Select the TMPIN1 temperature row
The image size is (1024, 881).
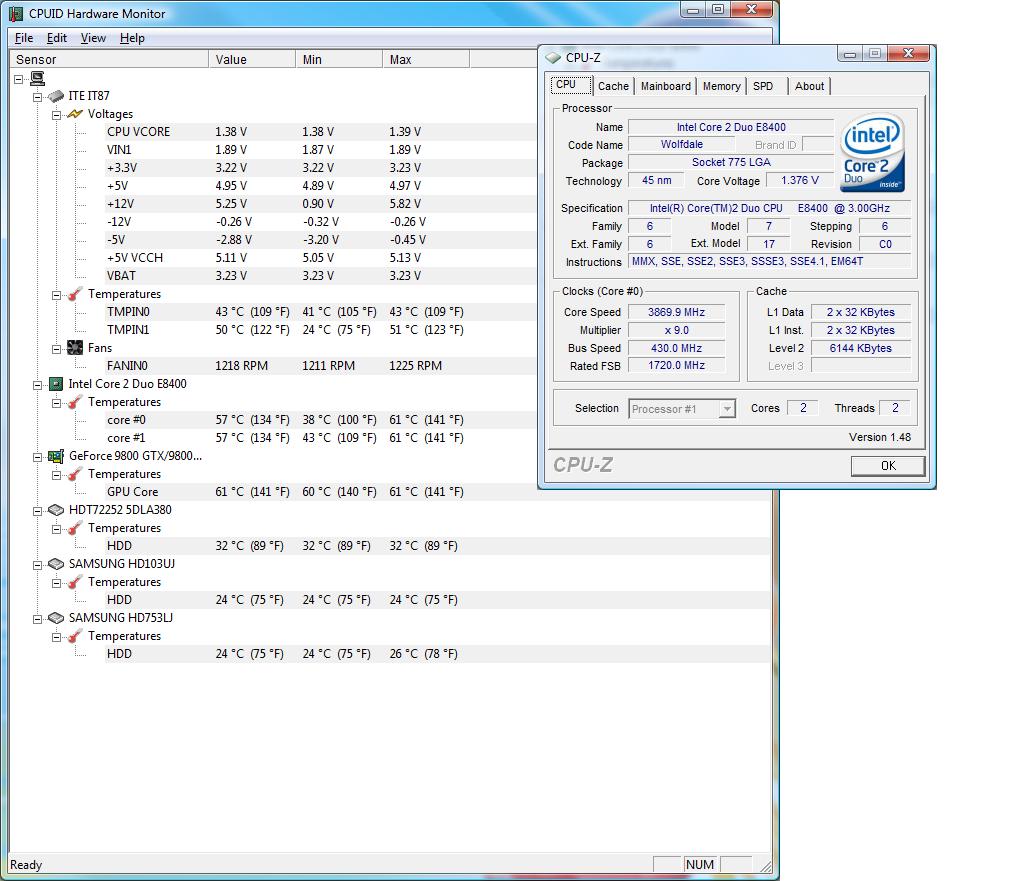coord(320,330)
